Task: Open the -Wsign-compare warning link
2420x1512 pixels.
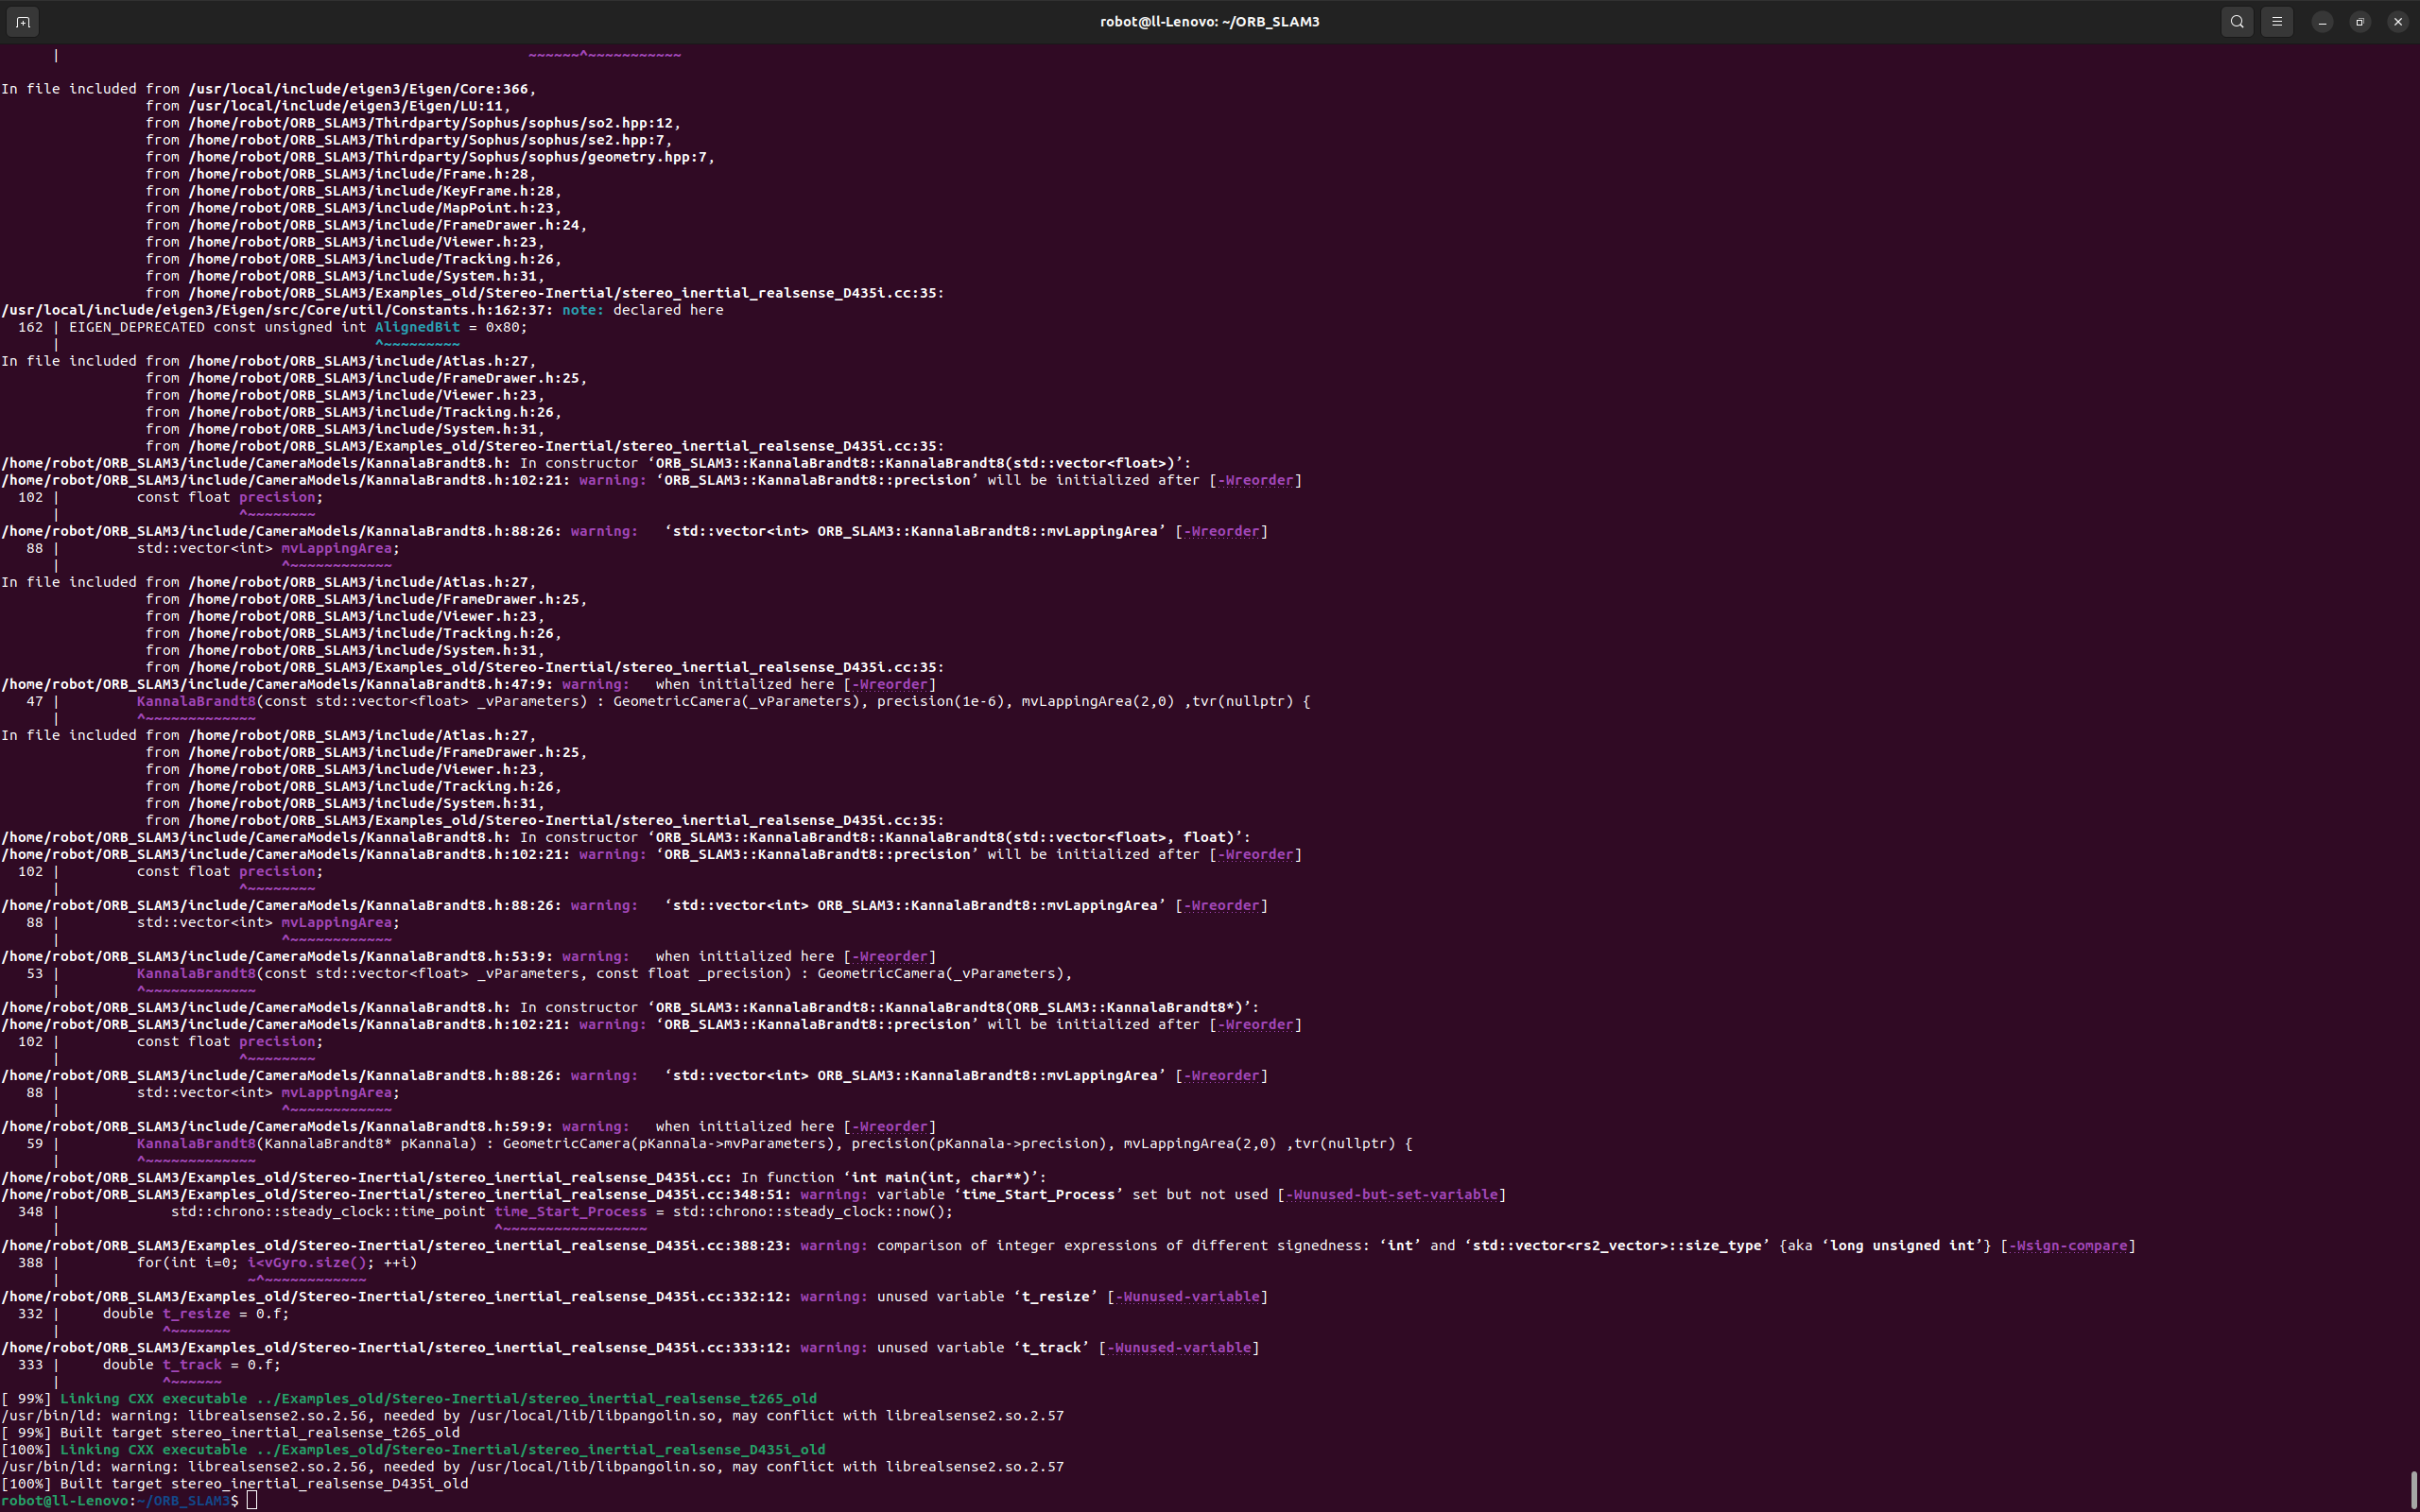Action: [2067, 1245]
